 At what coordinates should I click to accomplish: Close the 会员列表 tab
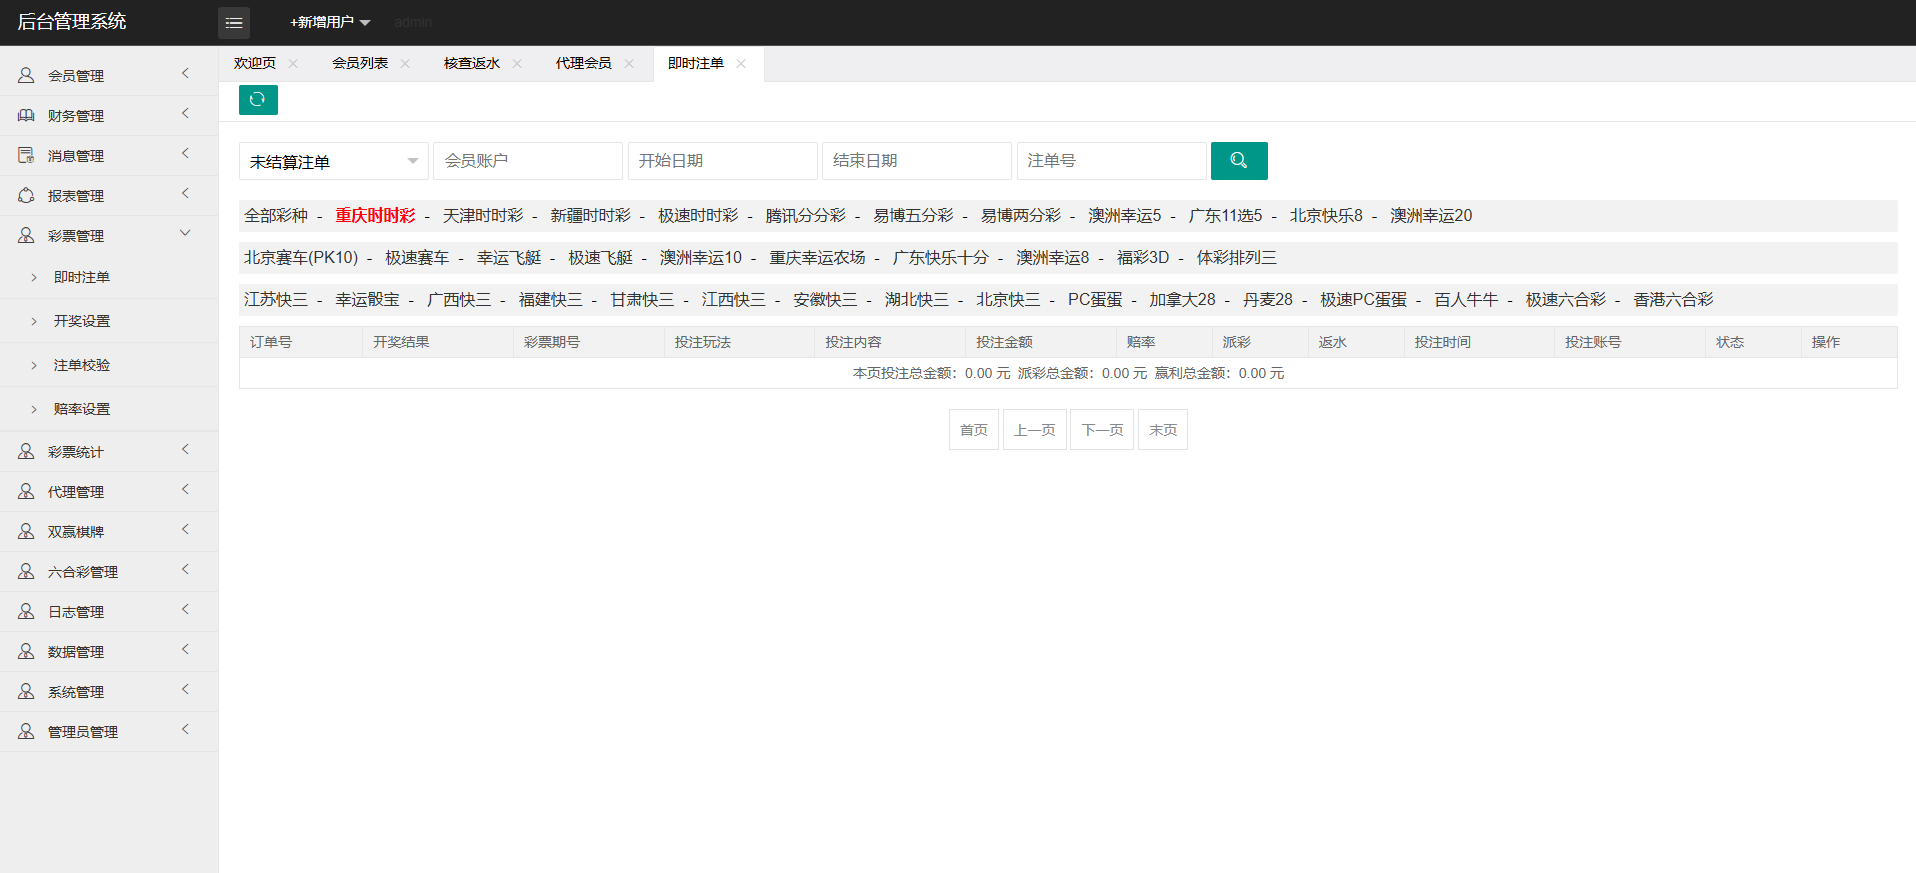pyautogui.click(x=405, y=63)
